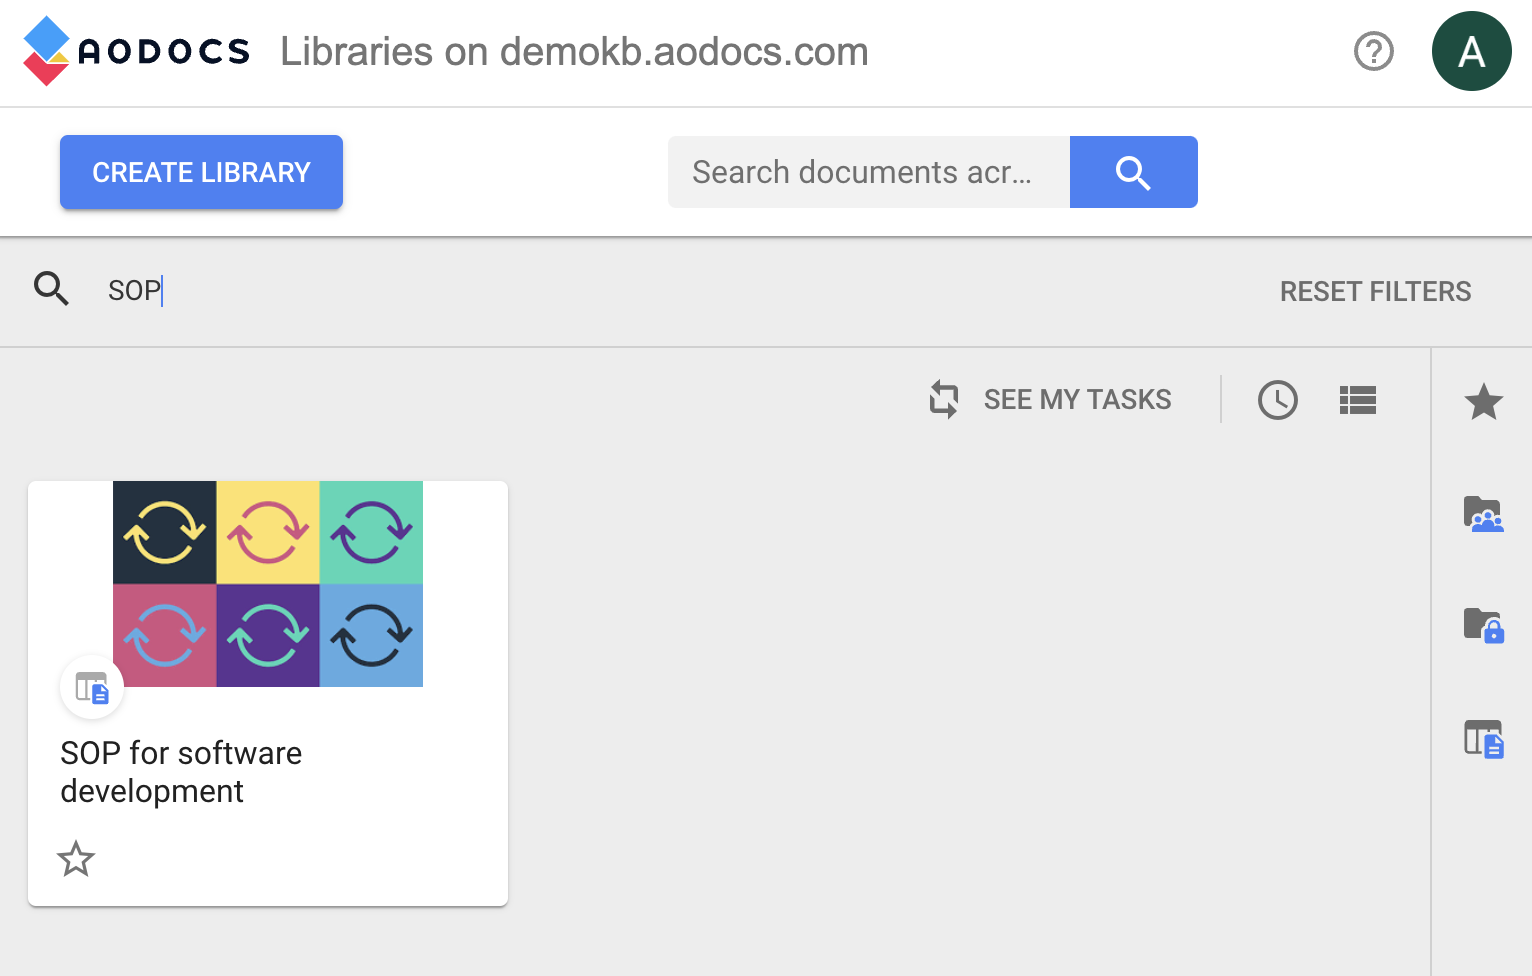Click RESET FILTERS
This screenshot has width=1532, height=976.
pos(1375,291)
